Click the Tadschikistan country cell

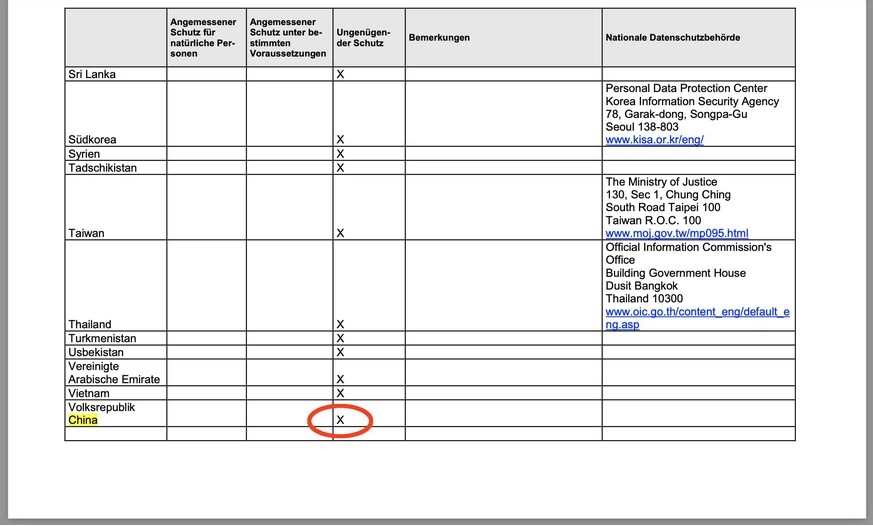click(x=116, y=168)
